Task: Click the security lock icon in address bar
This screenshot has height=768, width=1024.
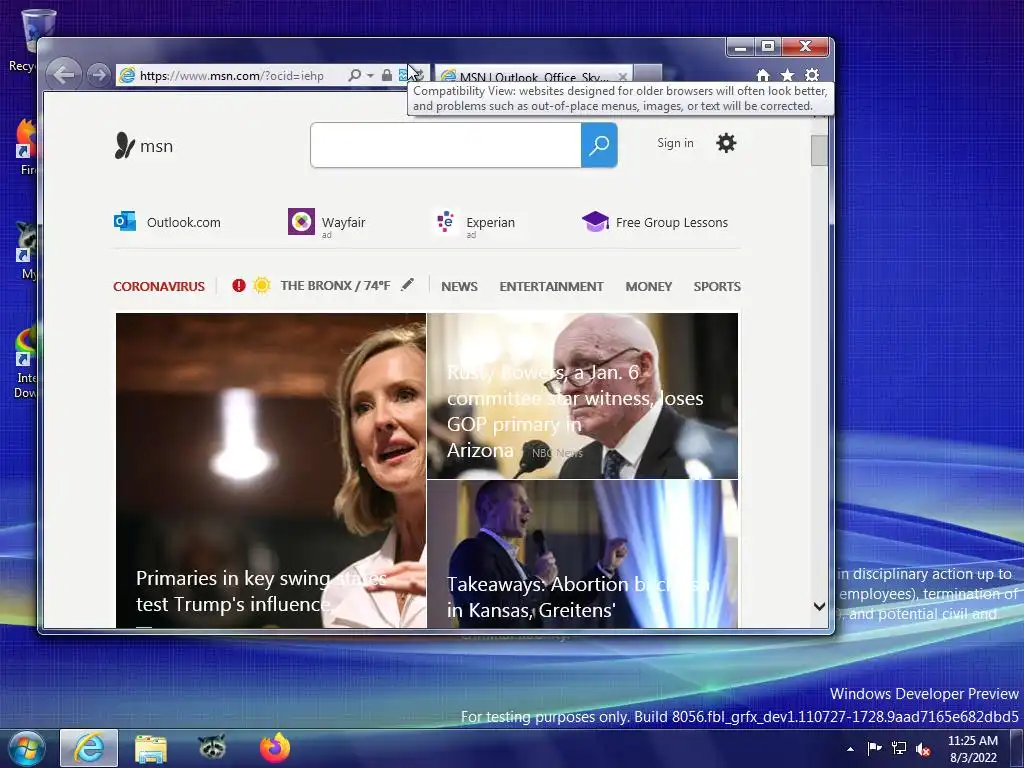Action: point(387,75)
